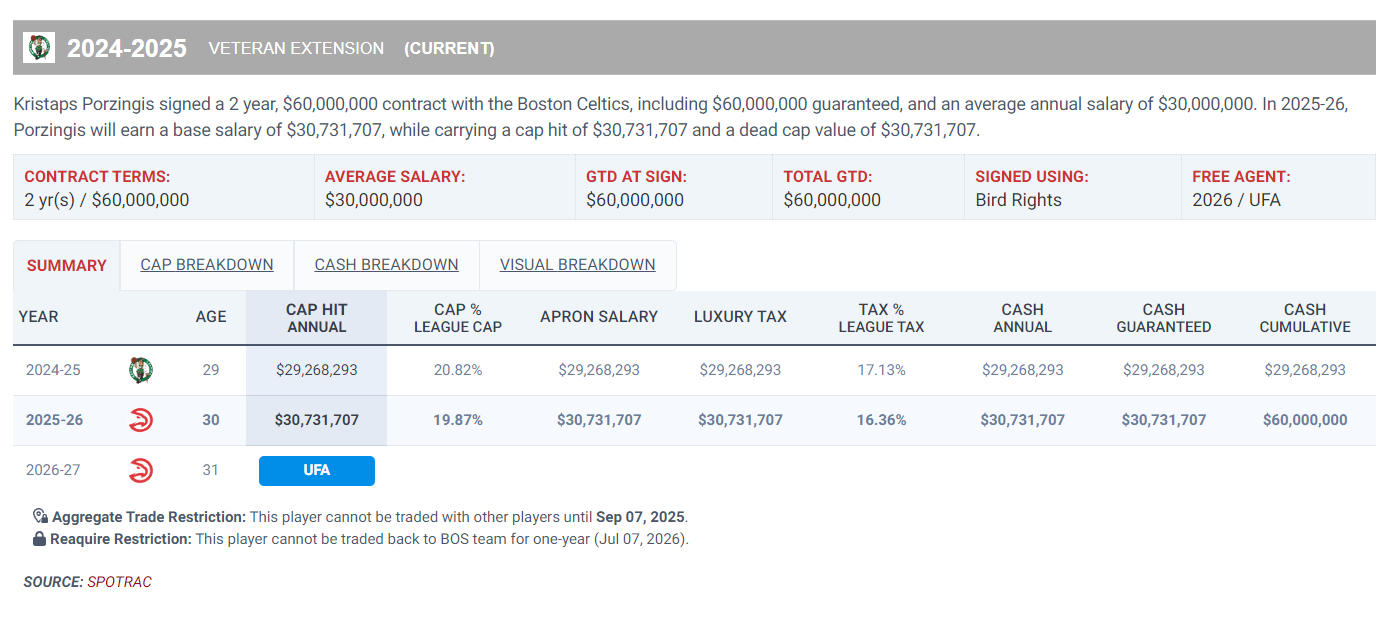Click the 2025-26 cap hit value $30,731,707
Screen dimensions: 1384x622
(x=316, y=420)
